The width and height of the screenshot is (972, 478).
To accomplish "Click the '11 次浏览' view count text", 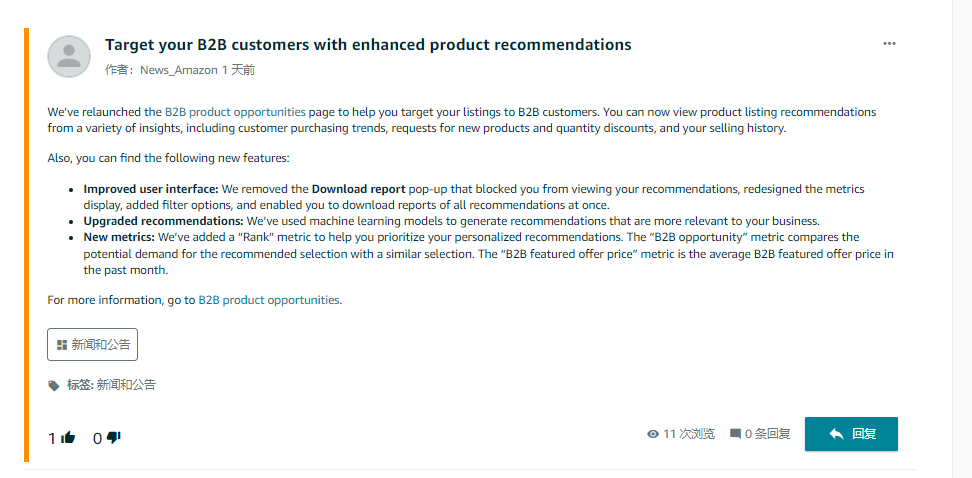I will click(689, 434).
